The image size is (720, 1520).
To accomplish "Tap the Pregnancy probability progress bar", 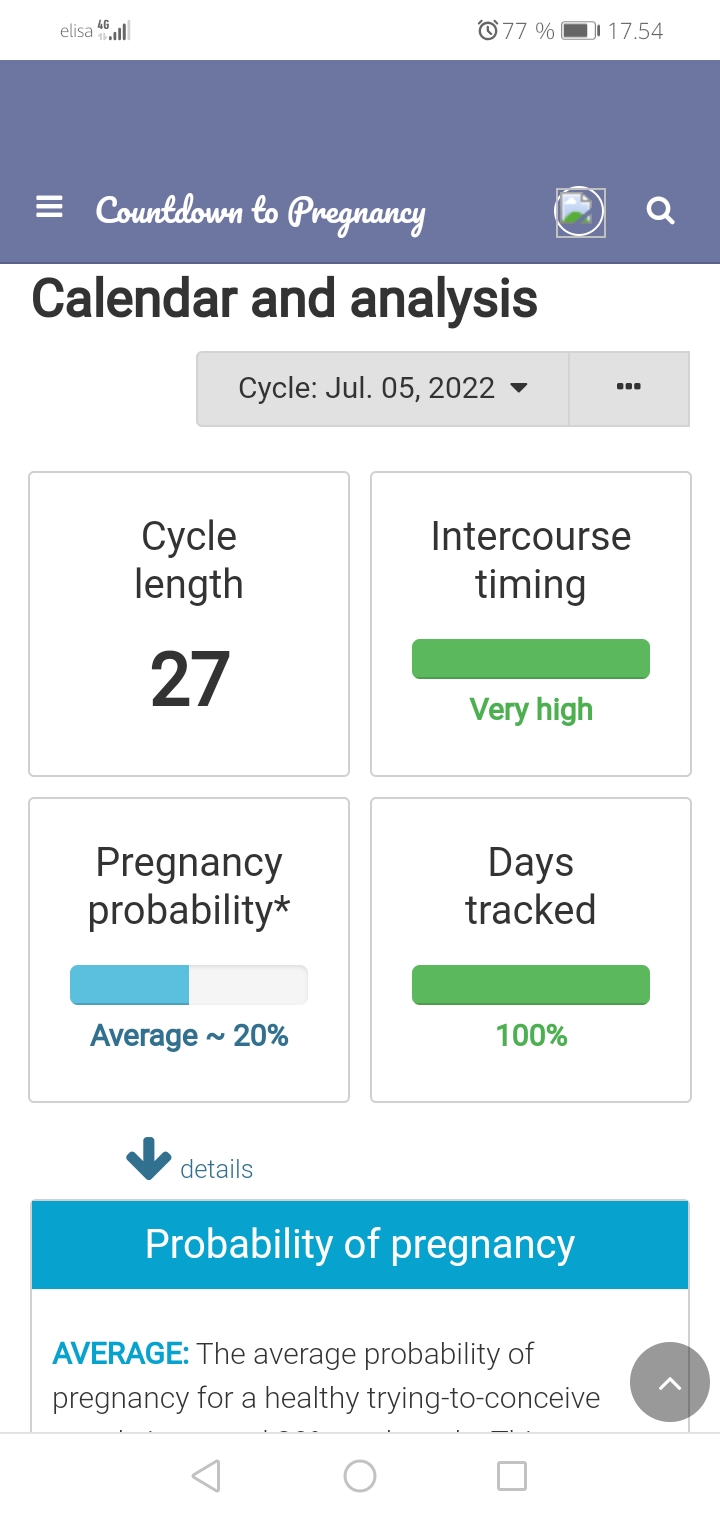I will tap(188, 985).
